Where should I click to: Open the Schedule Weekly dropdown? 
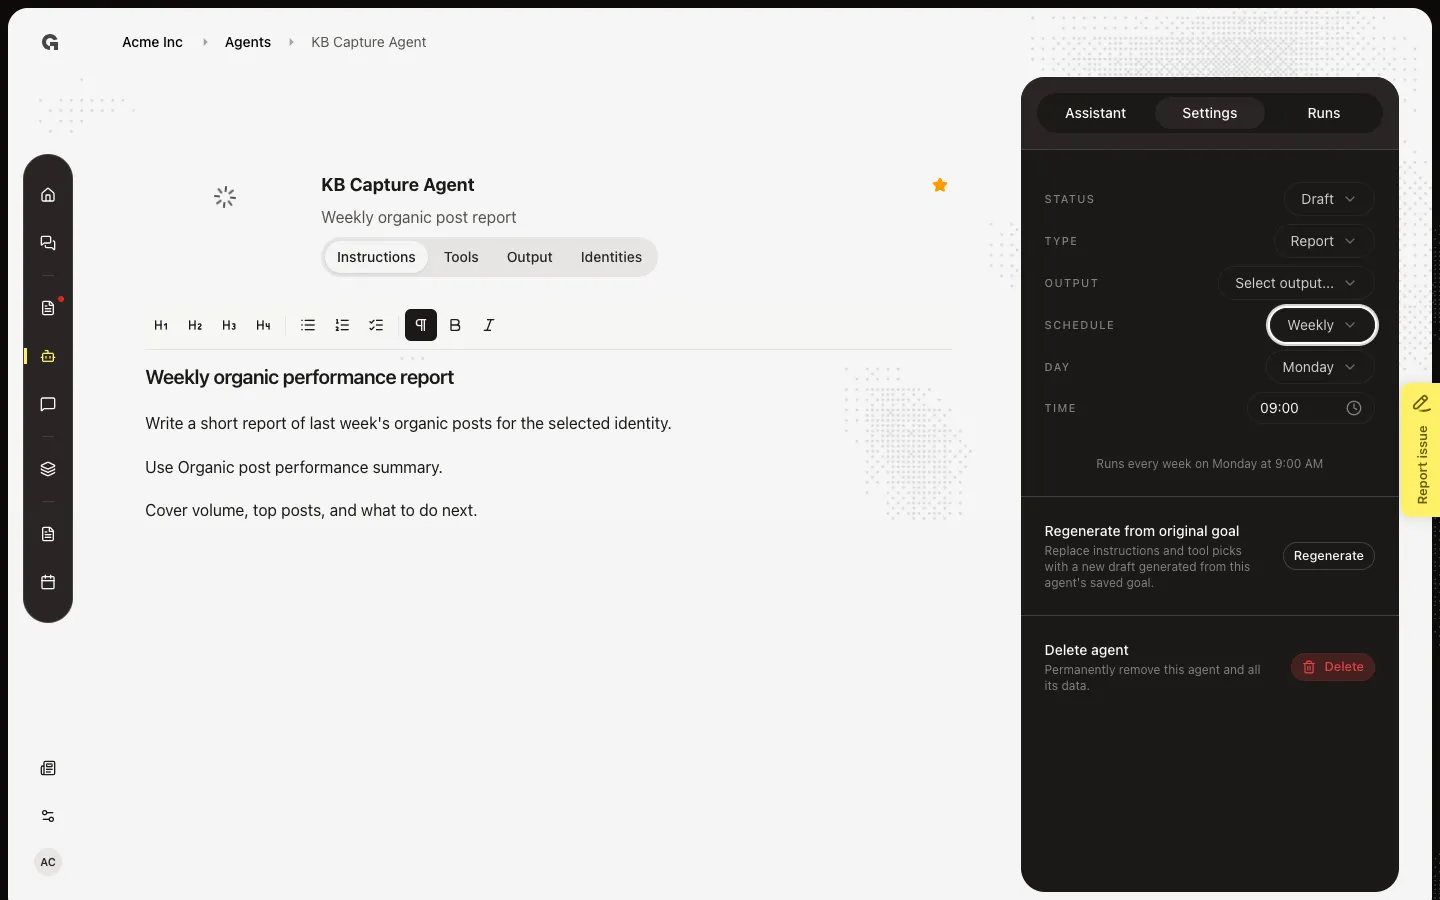coord(1322,325)
